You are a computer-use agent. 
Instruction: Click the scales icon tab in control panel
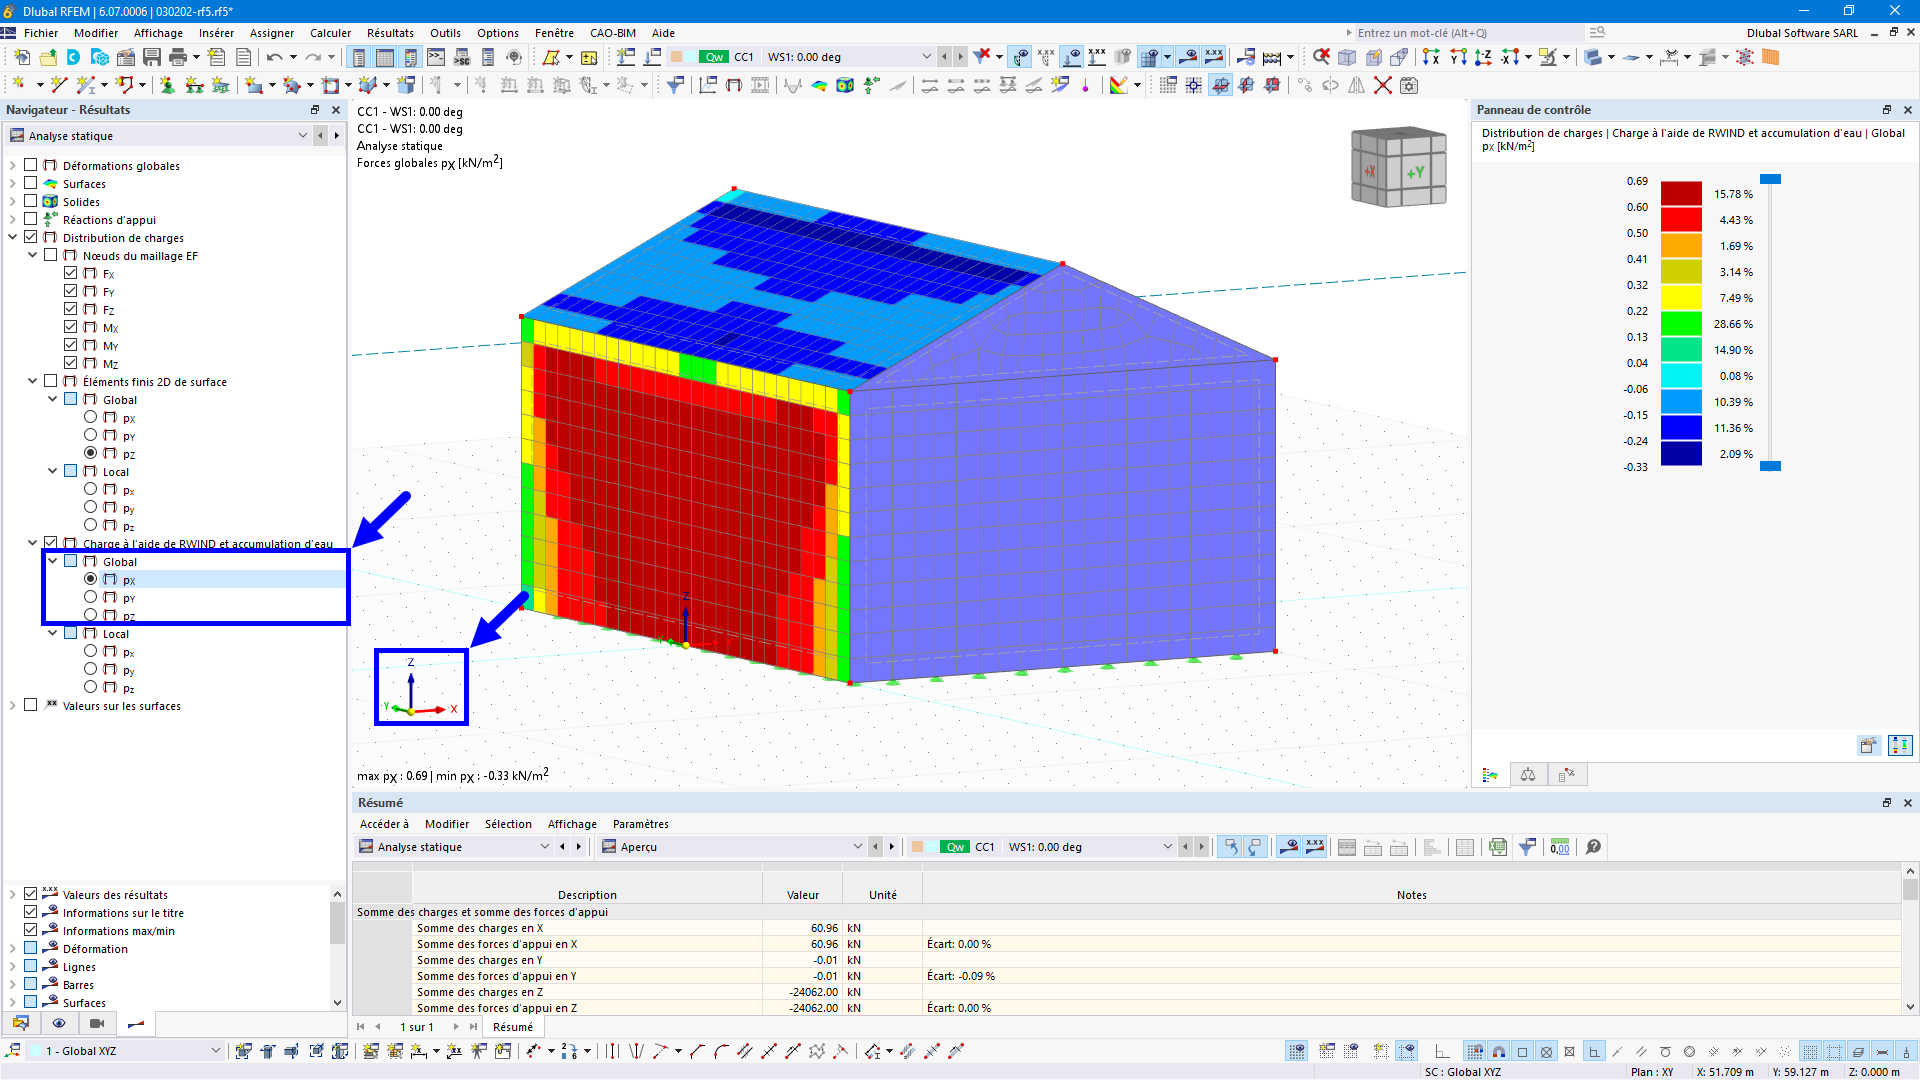pos(1528,775)
